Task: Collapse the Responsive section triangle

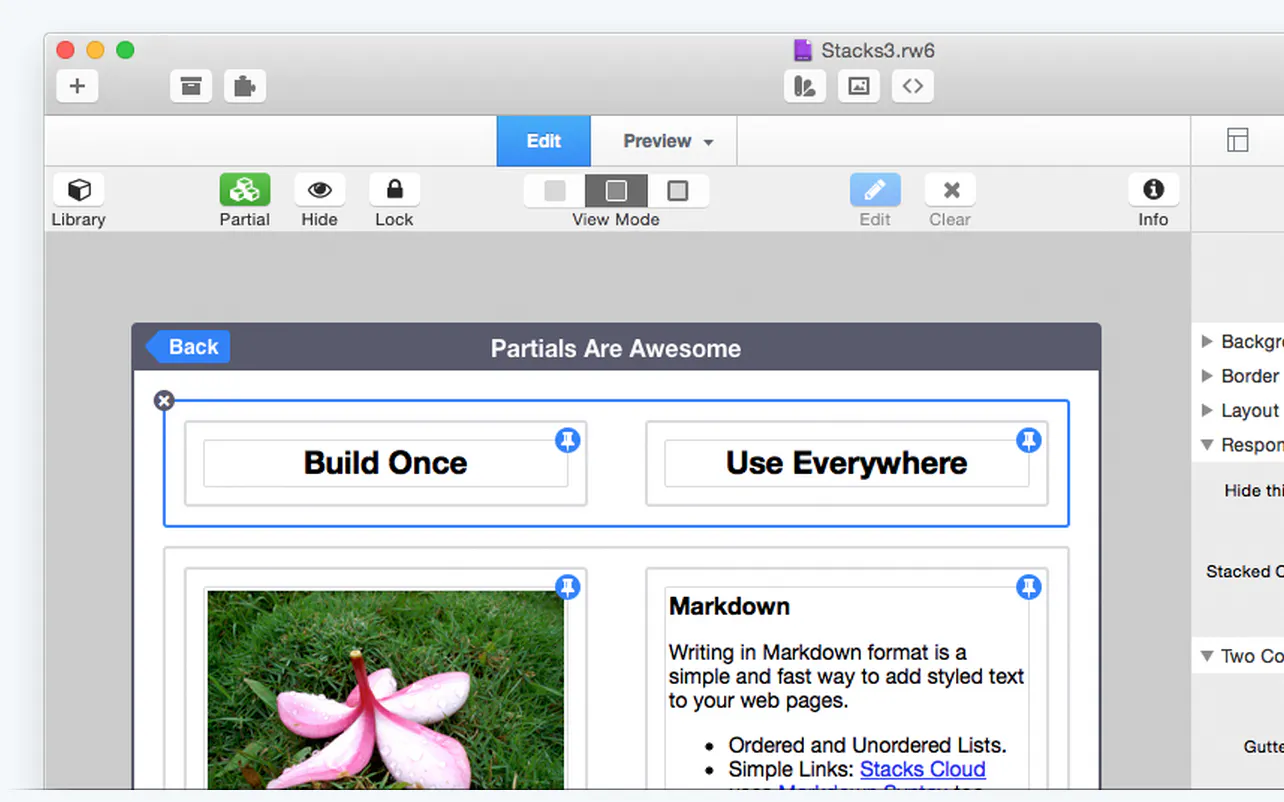Action: pyautogui.click(x=1207, y=445)
